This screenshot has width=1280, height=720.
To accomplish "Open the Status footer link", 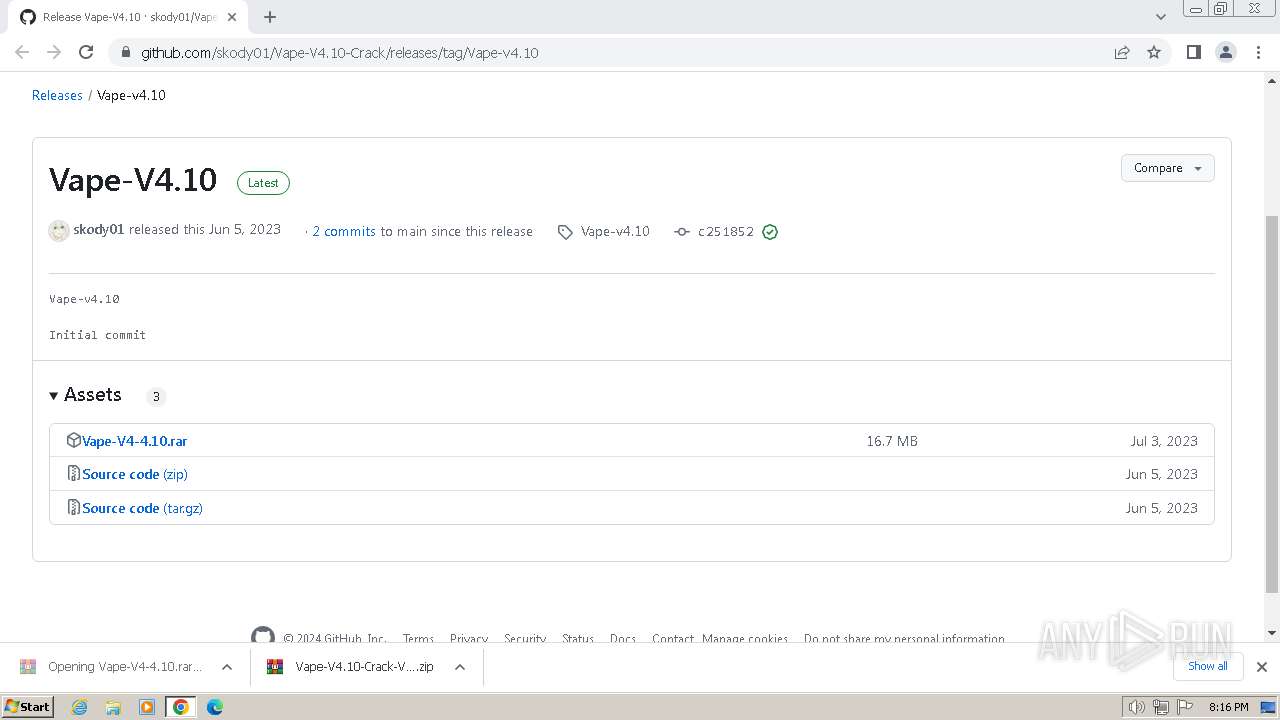I will (578, 639).
